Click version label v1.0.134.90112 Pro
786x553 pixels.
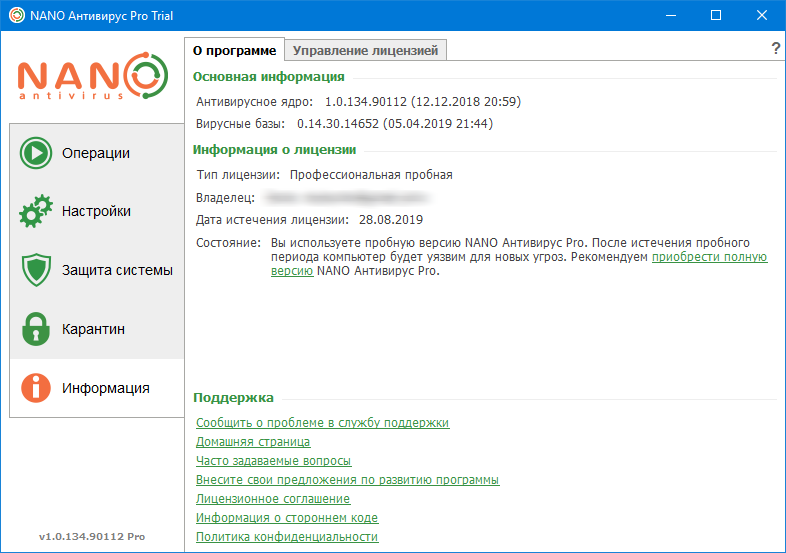point(92,536)
